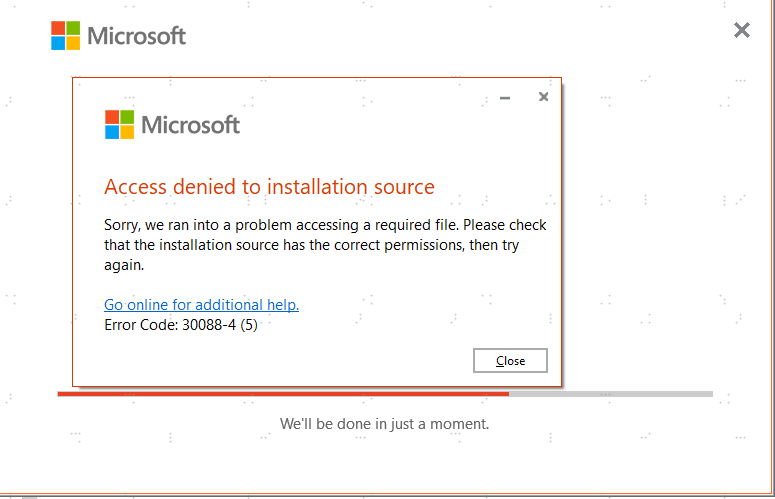Click the 'Microsoft' wordmark in the installer header

pyautogui.click(x=137, y=36)
